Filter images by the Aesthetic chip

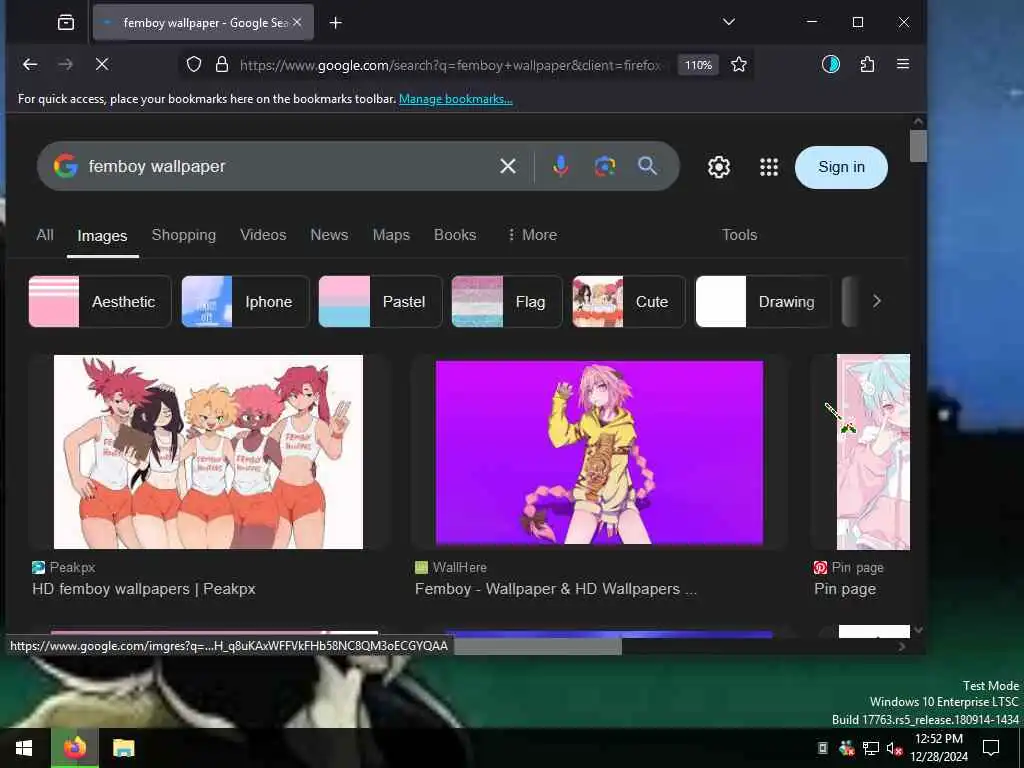pyautogui.click(x=100, y=302)
